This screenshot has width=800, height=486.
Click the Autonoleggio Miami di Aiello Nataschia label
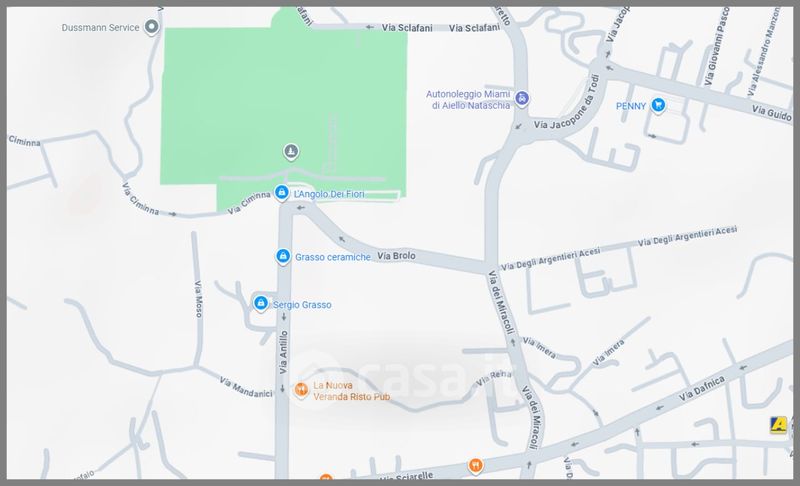click(x=468, y=100)
